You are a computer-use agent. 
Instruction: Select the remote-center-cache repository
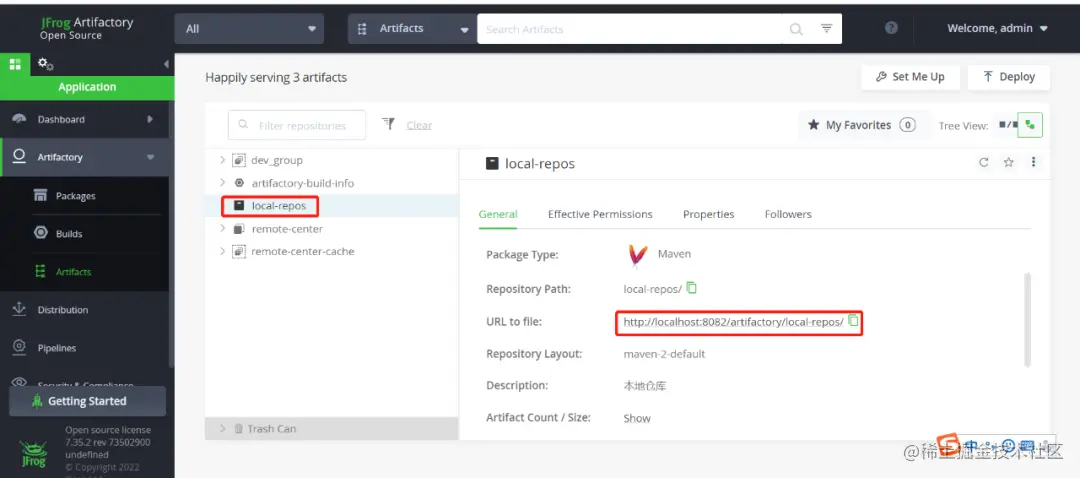tap(302, 251)
